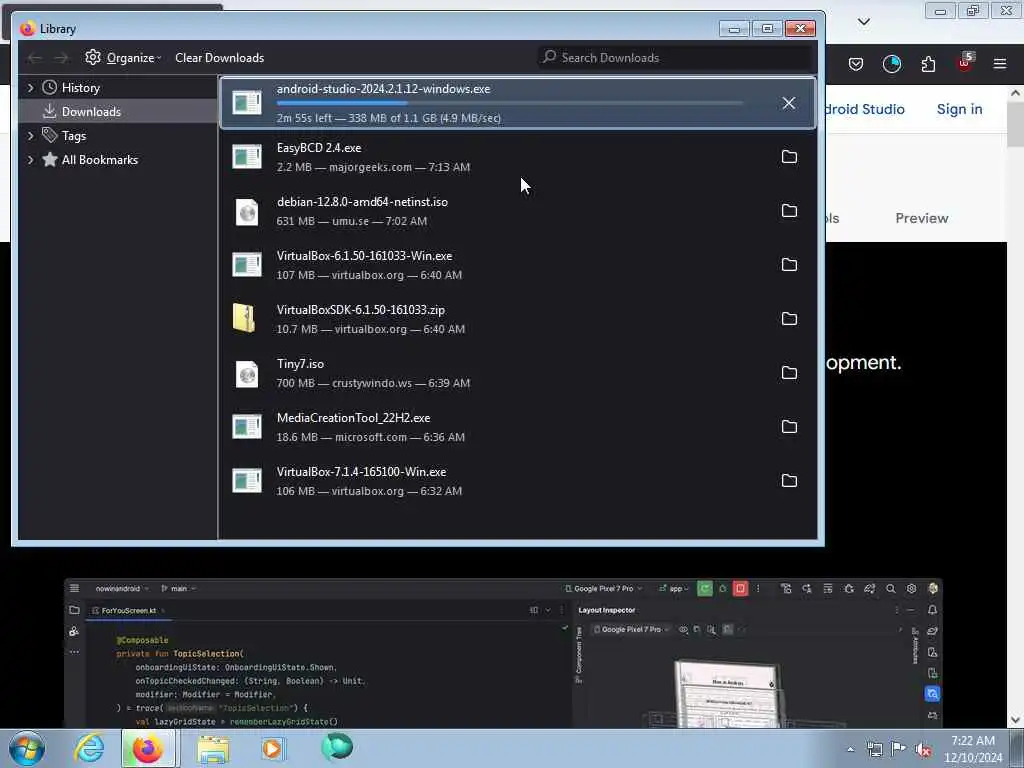1024x768 pixels.
Task: Switch to the Preview tab on webpage
Action: click(921, 218)
